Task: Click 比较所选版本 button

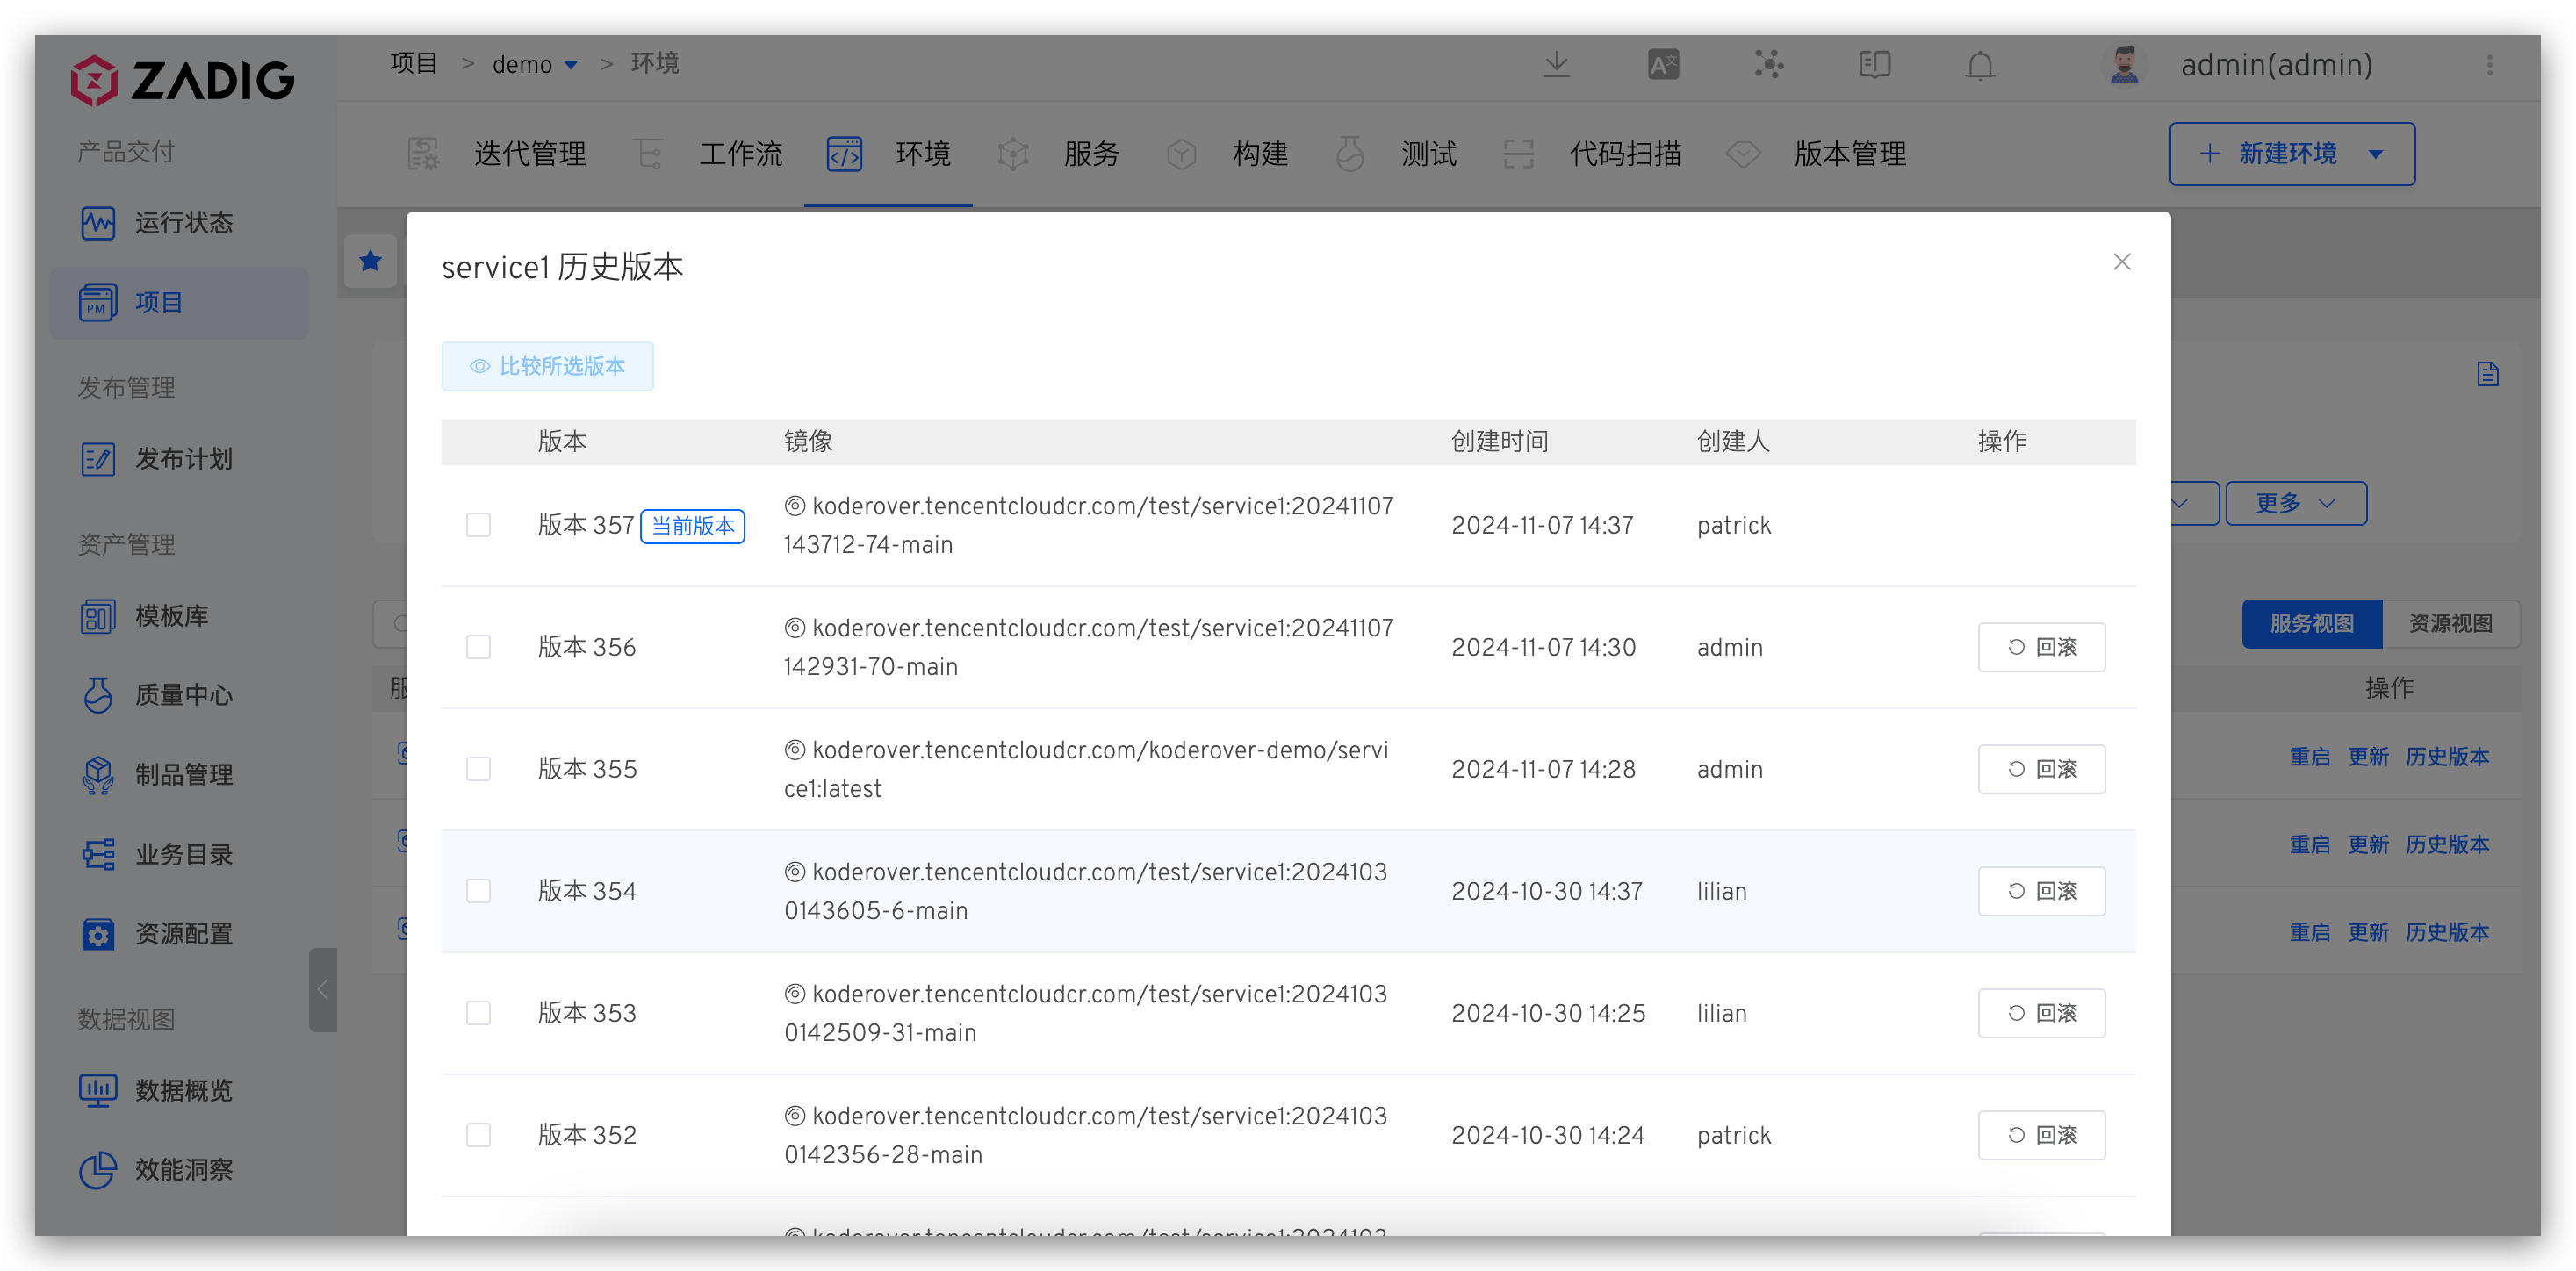Action: [x=547, y=366]
